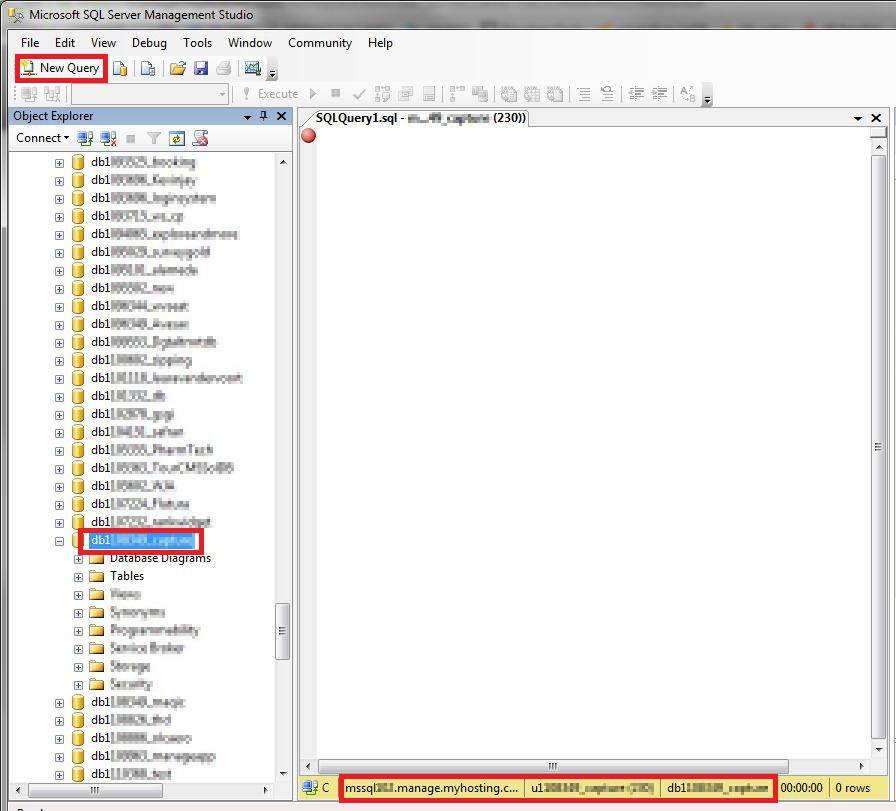Click the myhosting server name in status bar
Viewport: 896px width, 811px height.
pos(432,788)
